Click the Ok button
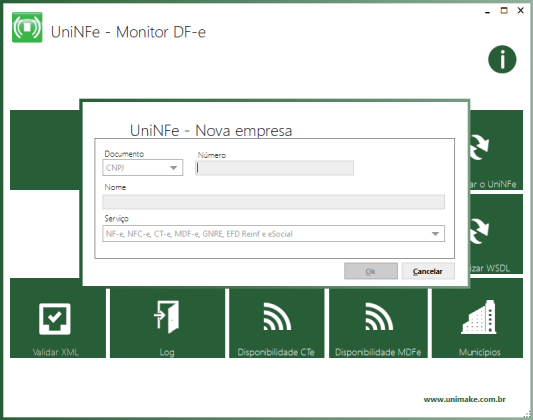This screenshot has height=420, width=533. tap(371, 271)
